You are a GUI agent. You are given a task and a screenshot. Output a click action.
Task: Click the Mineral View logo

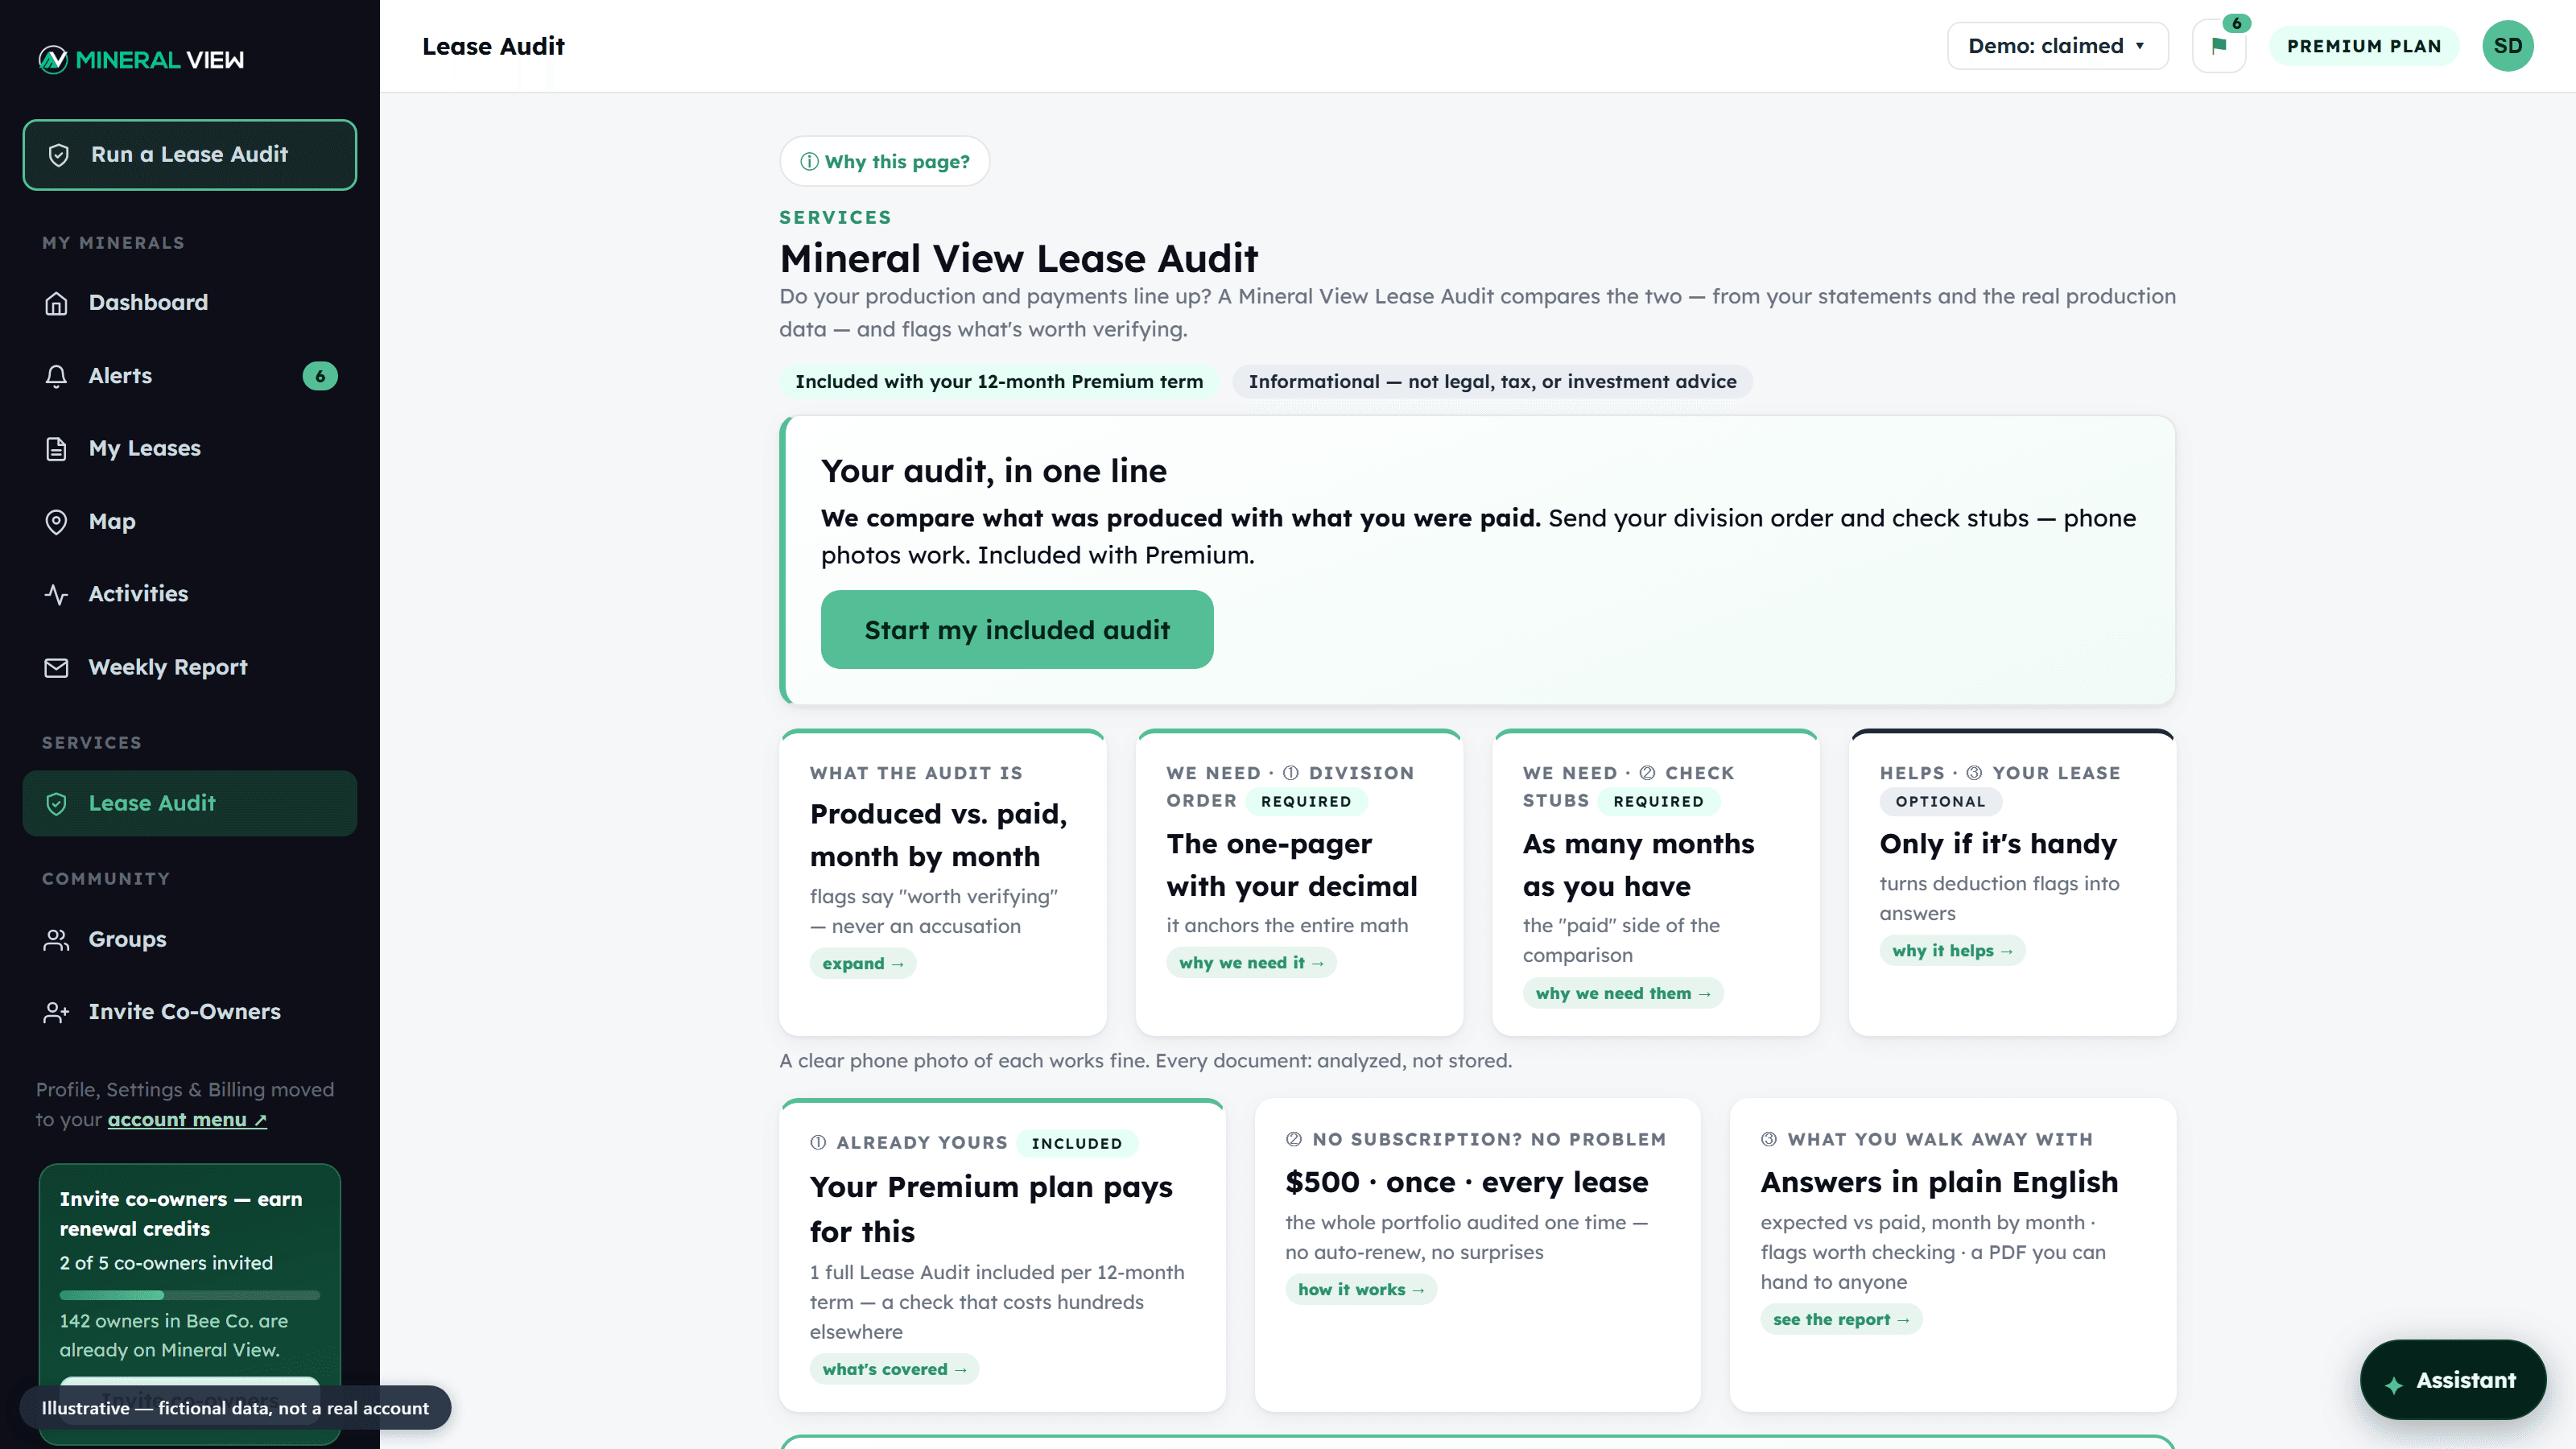click(141, 60)
